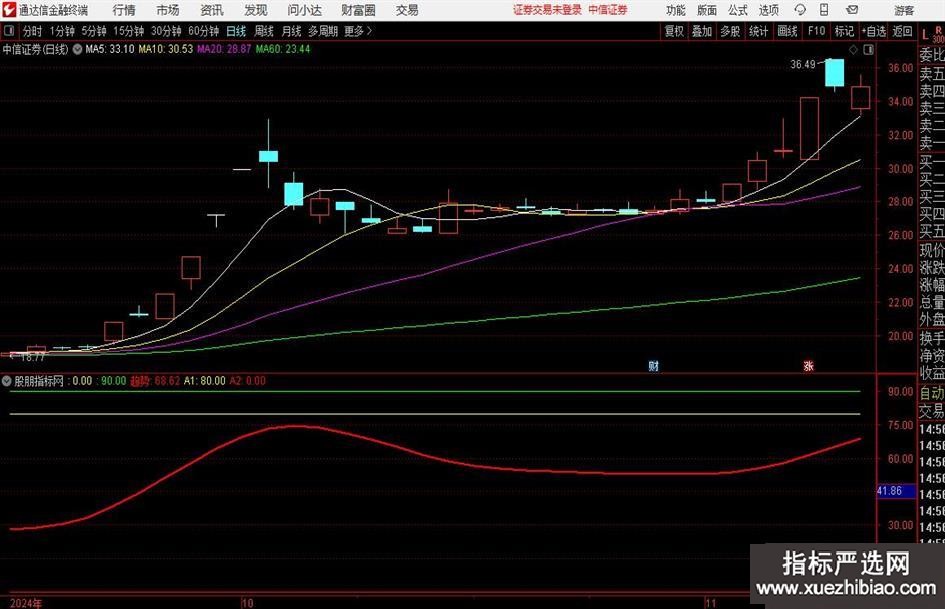The width and height of the screenshot is (945, 609).
Task: Click the MA20: 28.87 value
Action: (x=224, y=49)
